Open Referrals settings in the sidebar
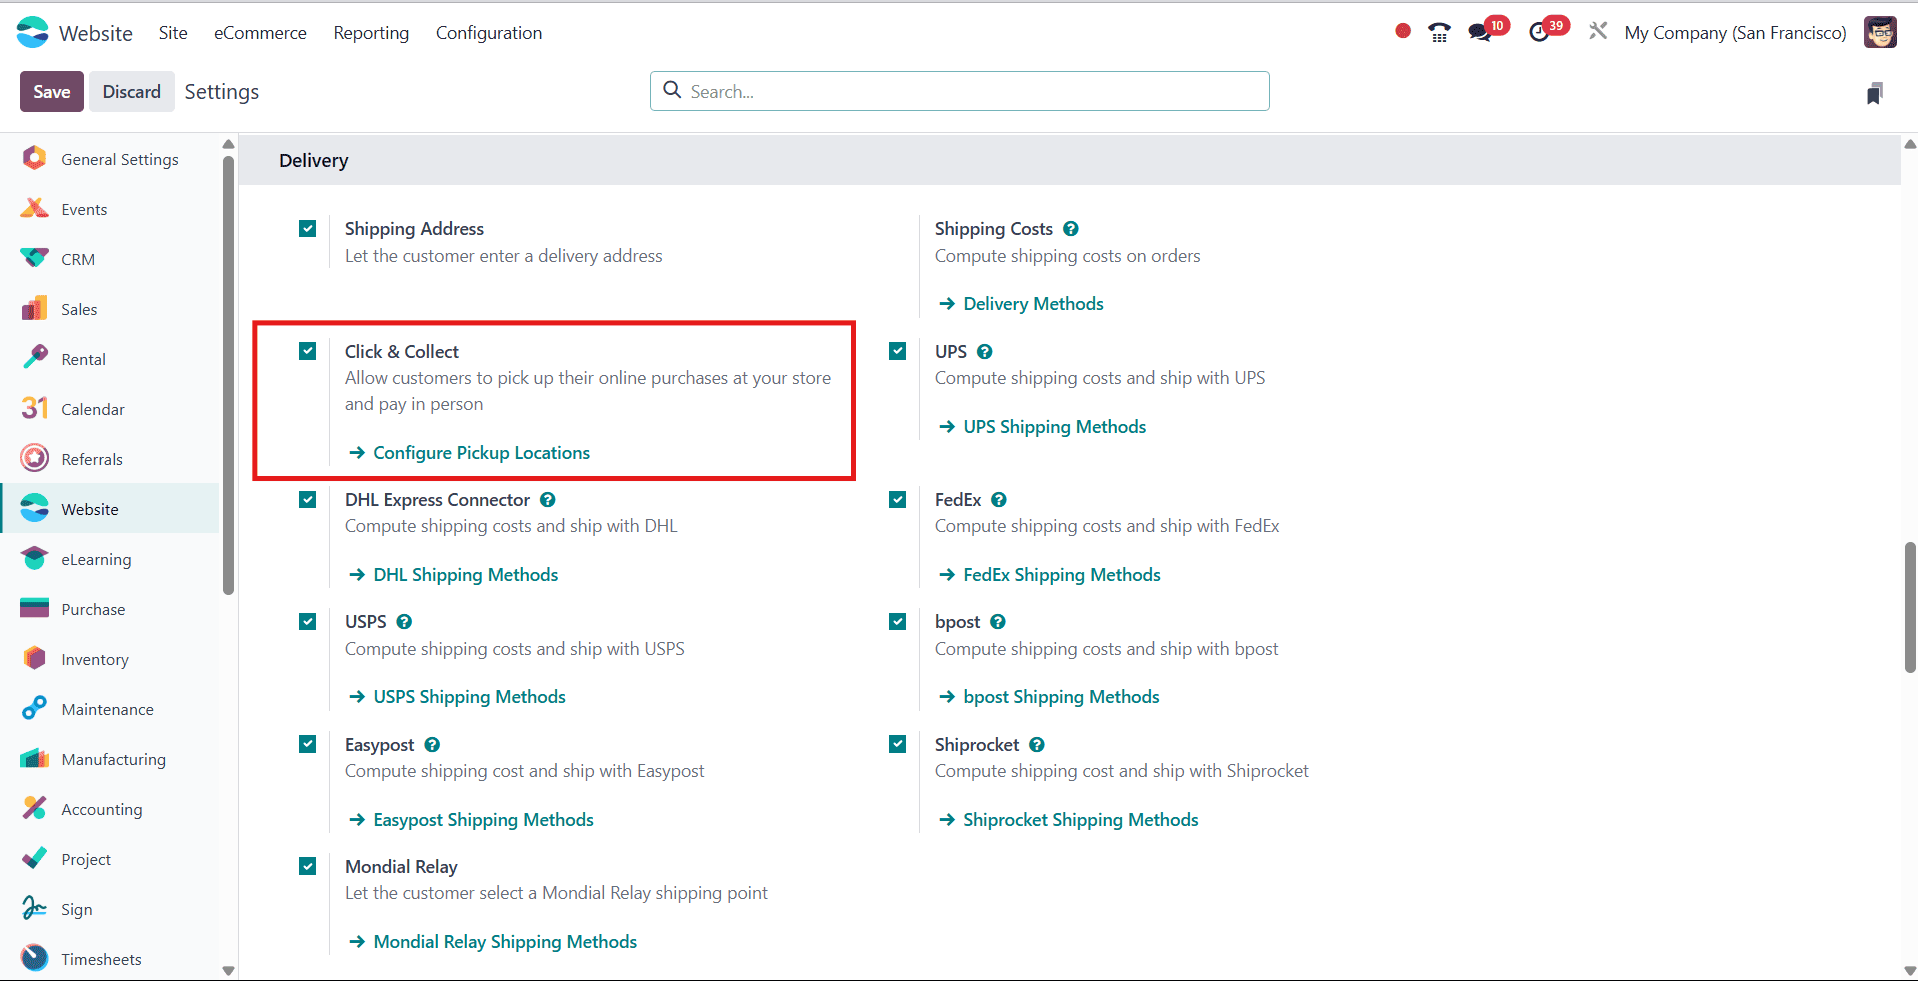The height and width of the screenshot is (981, 1918). (110, 459)
